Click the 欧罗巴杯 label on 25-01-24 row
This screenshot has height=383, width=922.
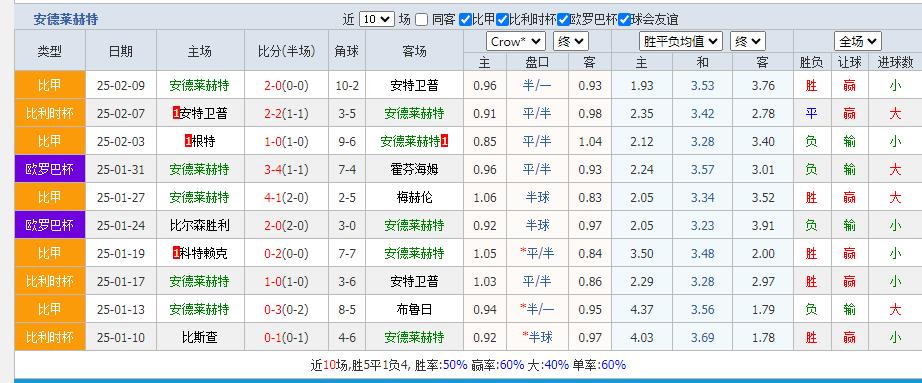[x=50, y=225]
